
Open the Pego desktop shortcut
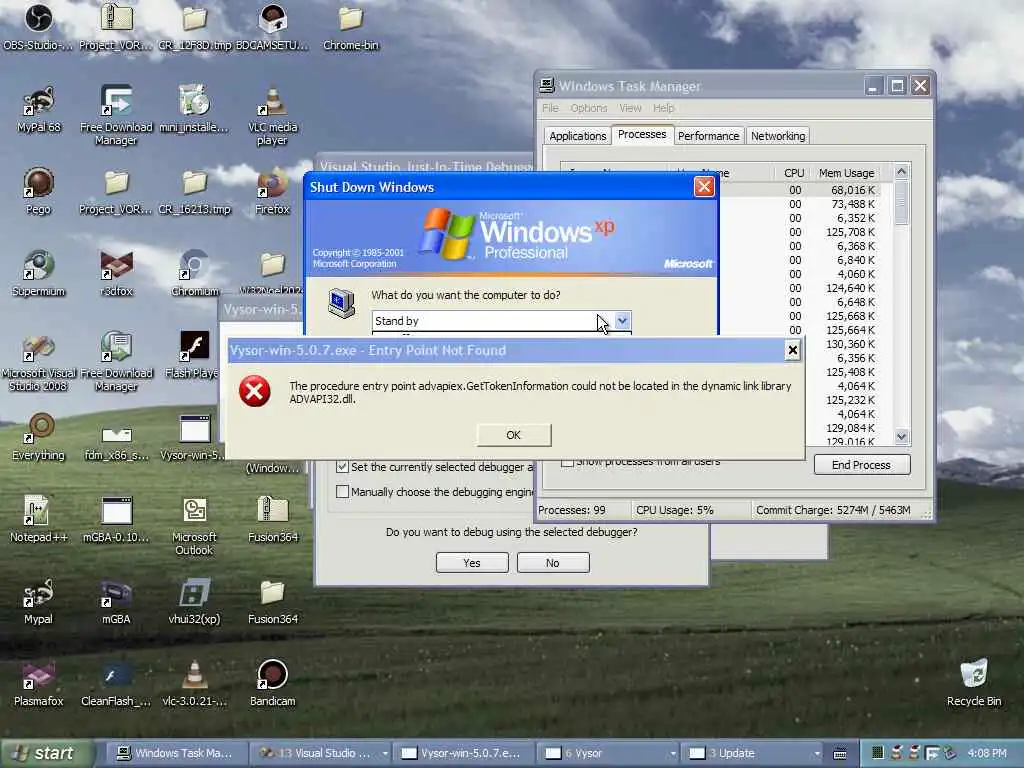[39, 191]
